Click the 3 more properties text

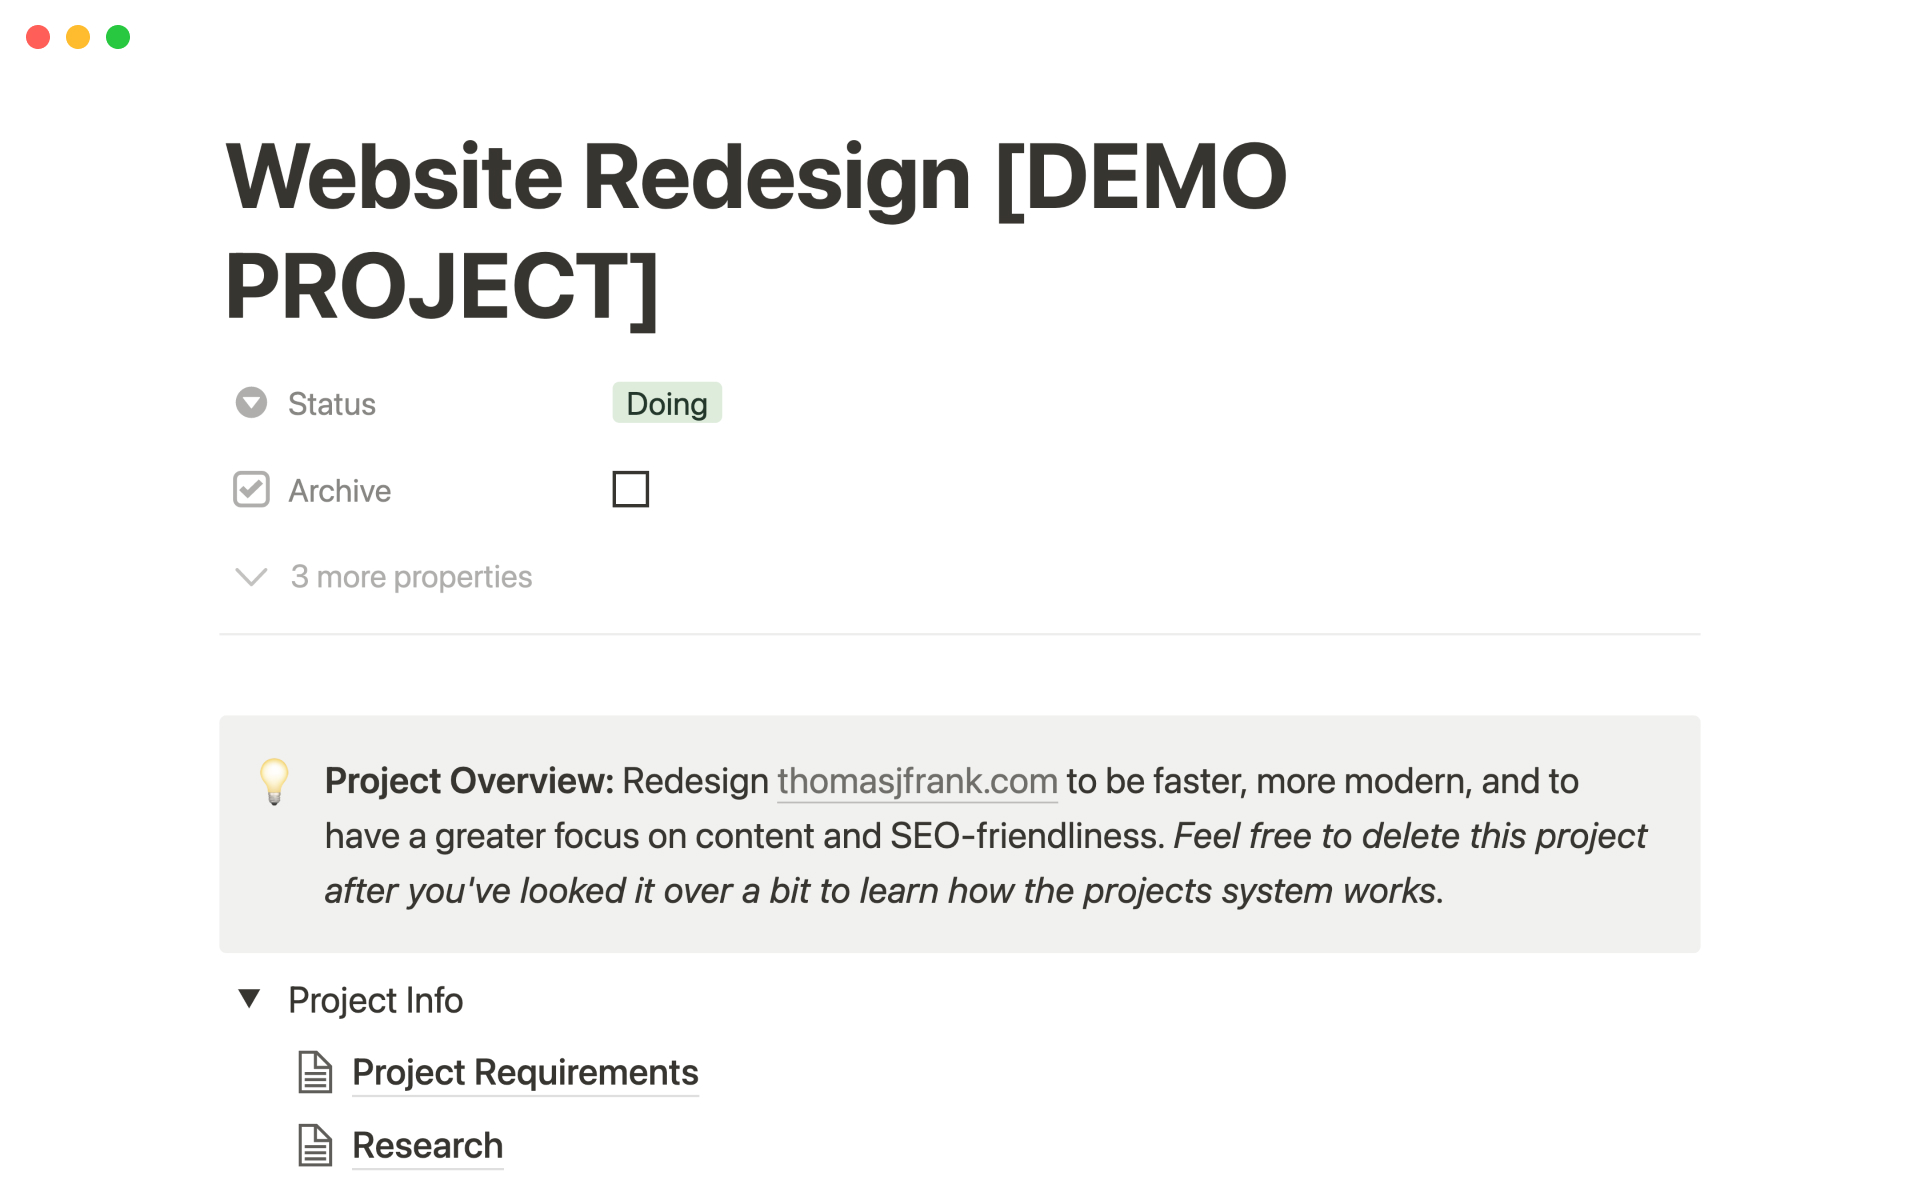point(411,577)
